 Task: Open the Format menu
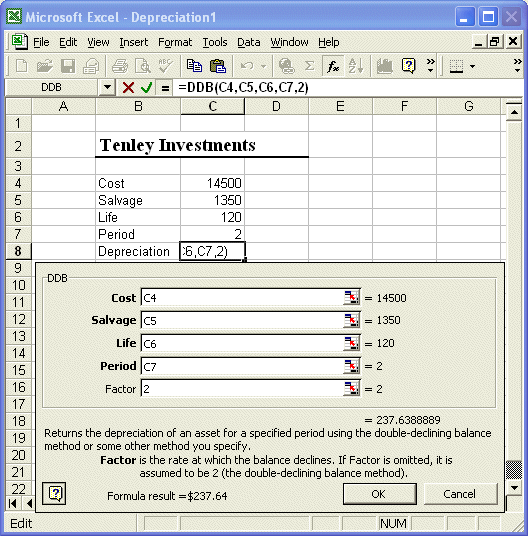point(175,42)
